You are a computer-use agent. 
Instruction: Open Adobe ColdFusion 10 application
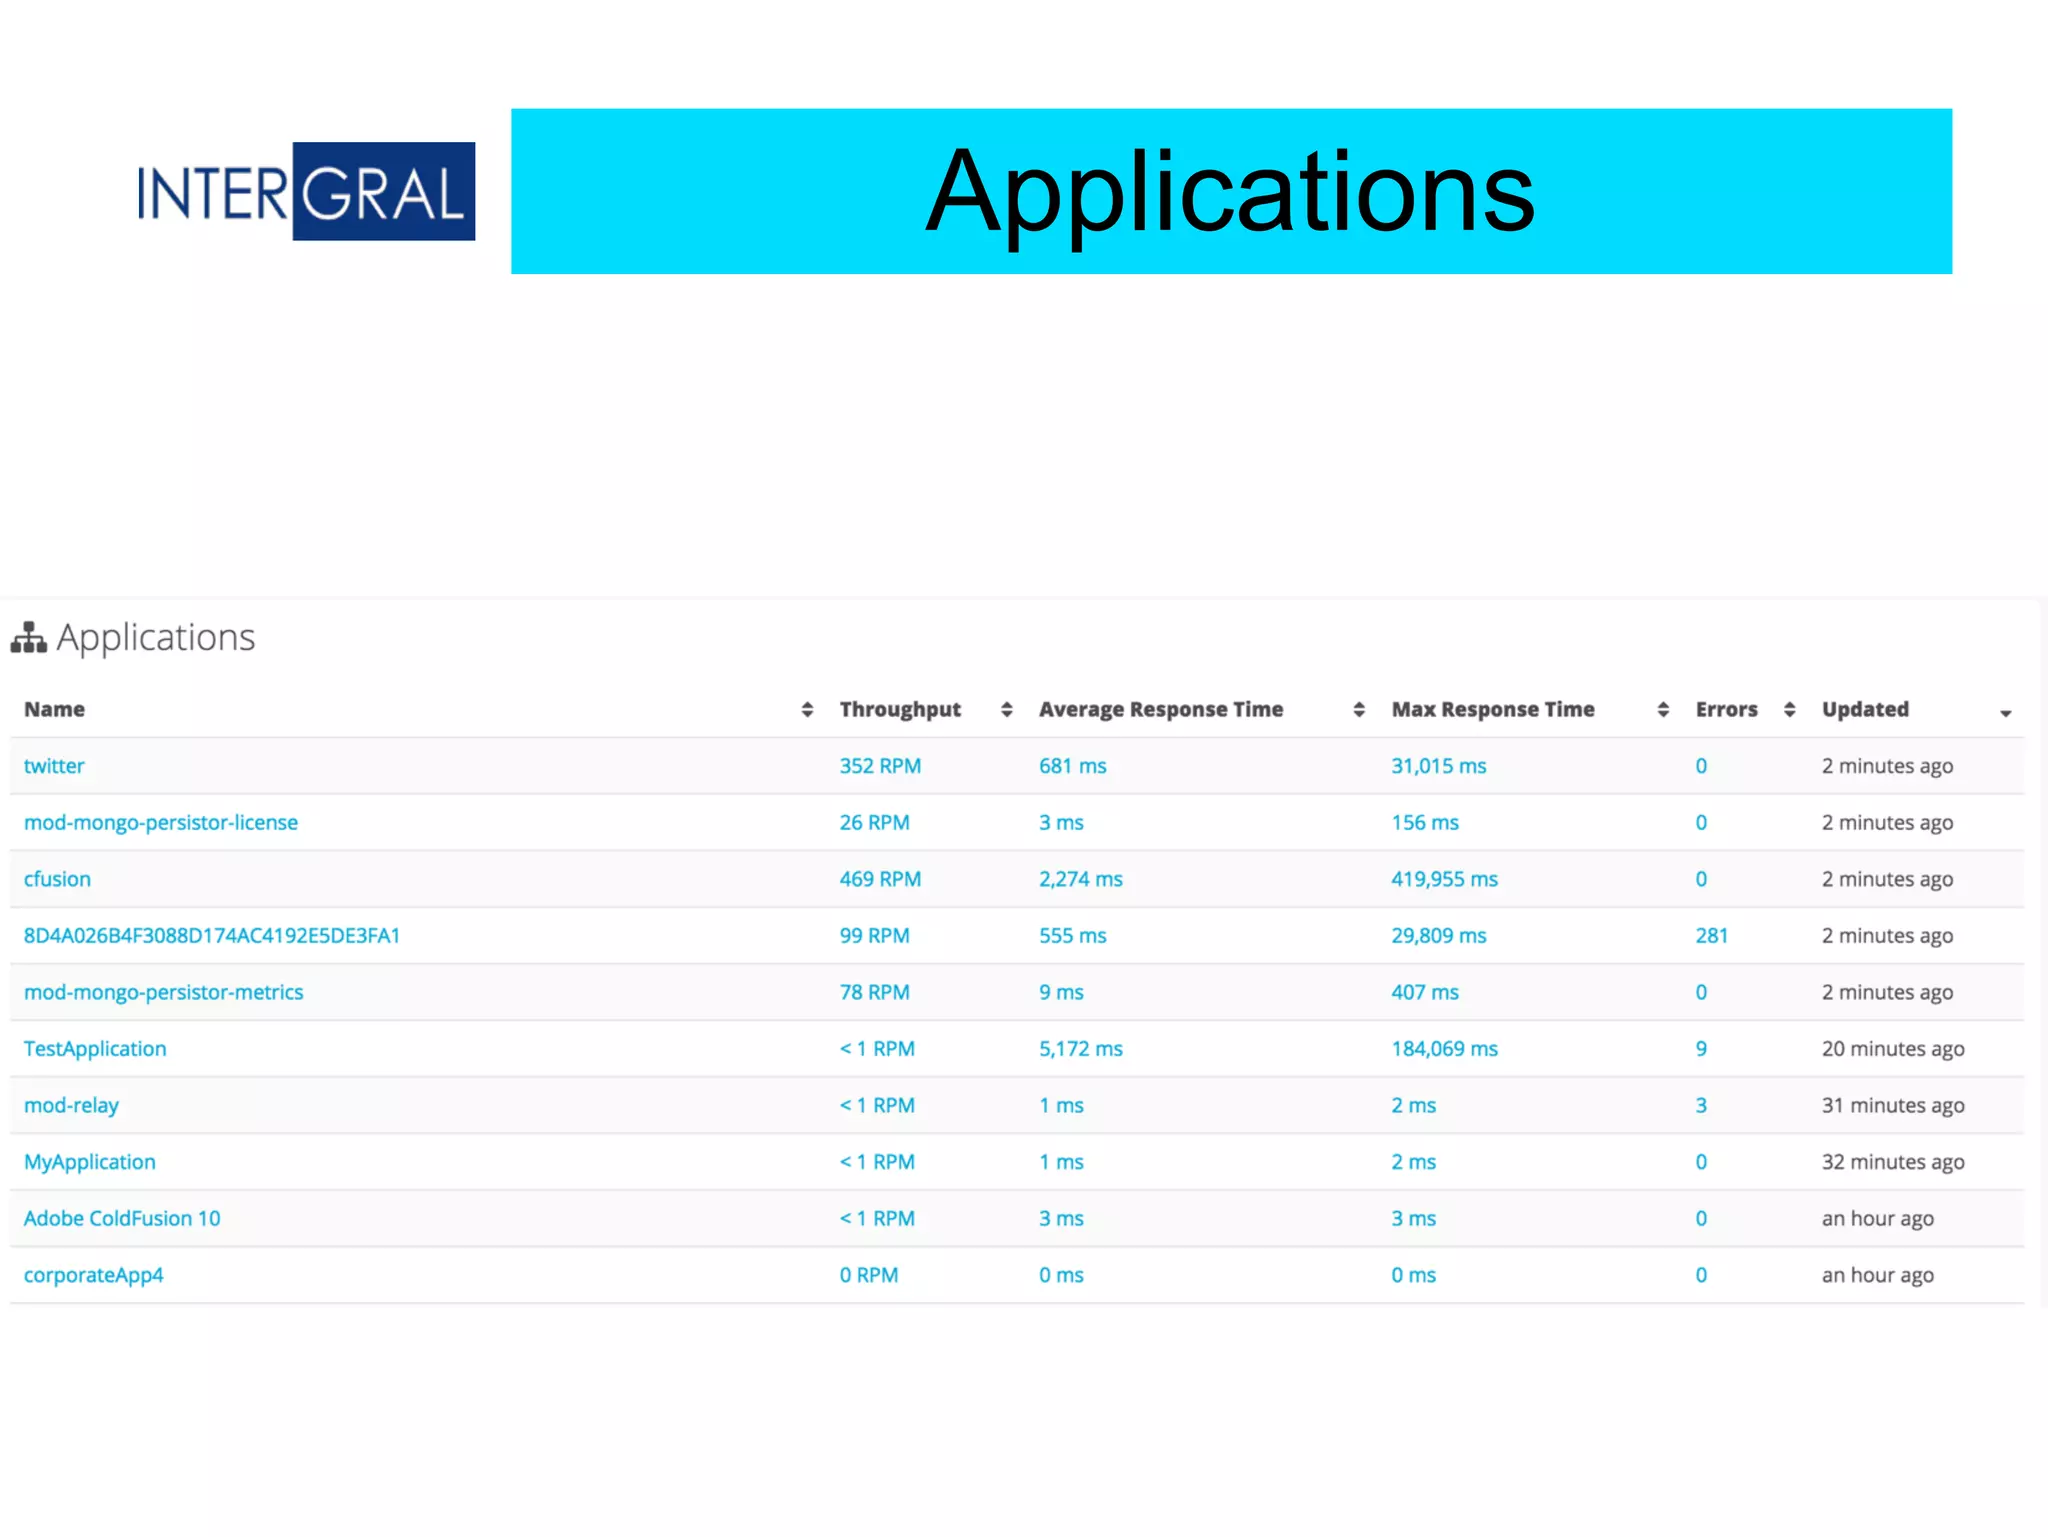click(x=122, y=1219)
